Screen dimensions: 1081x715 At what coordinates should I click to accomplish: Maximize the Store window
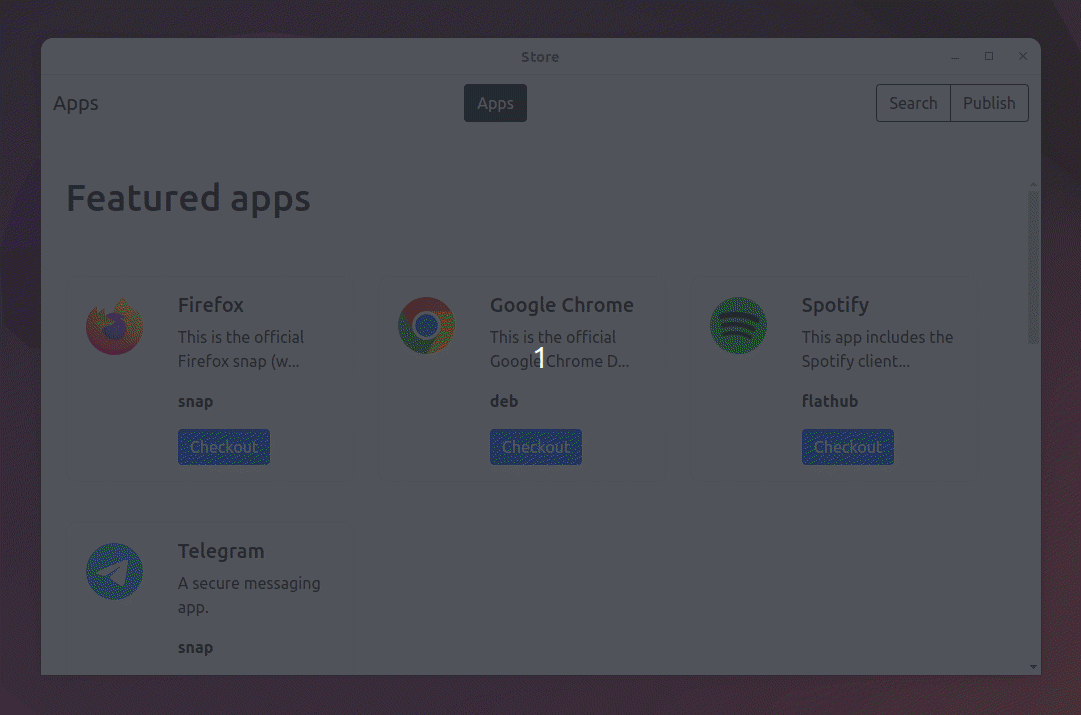pyautogui.click(x=989, y=57)
